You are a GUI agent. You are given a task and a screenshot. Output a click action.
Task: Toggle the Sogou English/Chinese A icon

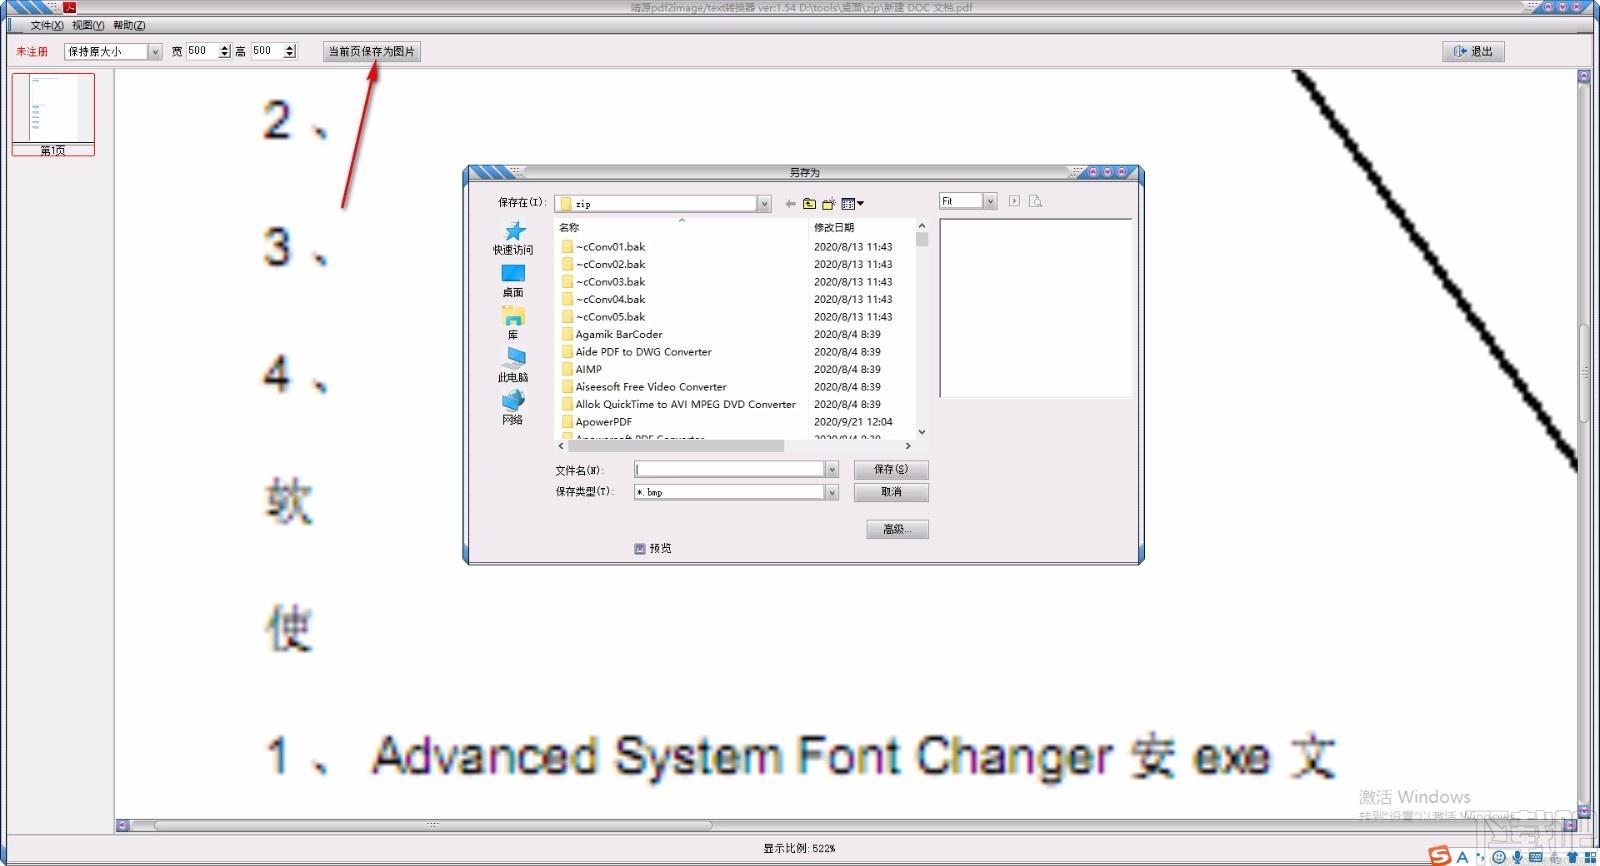1462,857
